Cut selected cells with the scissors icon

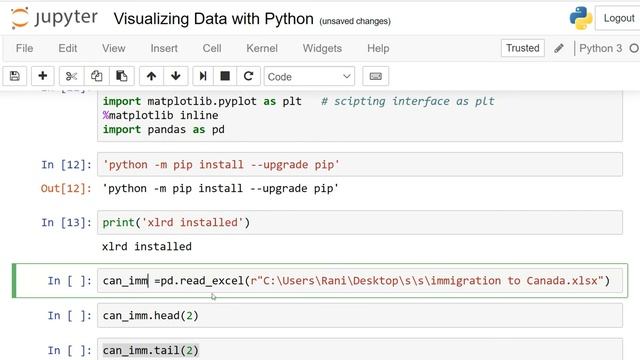coord(71,76)
